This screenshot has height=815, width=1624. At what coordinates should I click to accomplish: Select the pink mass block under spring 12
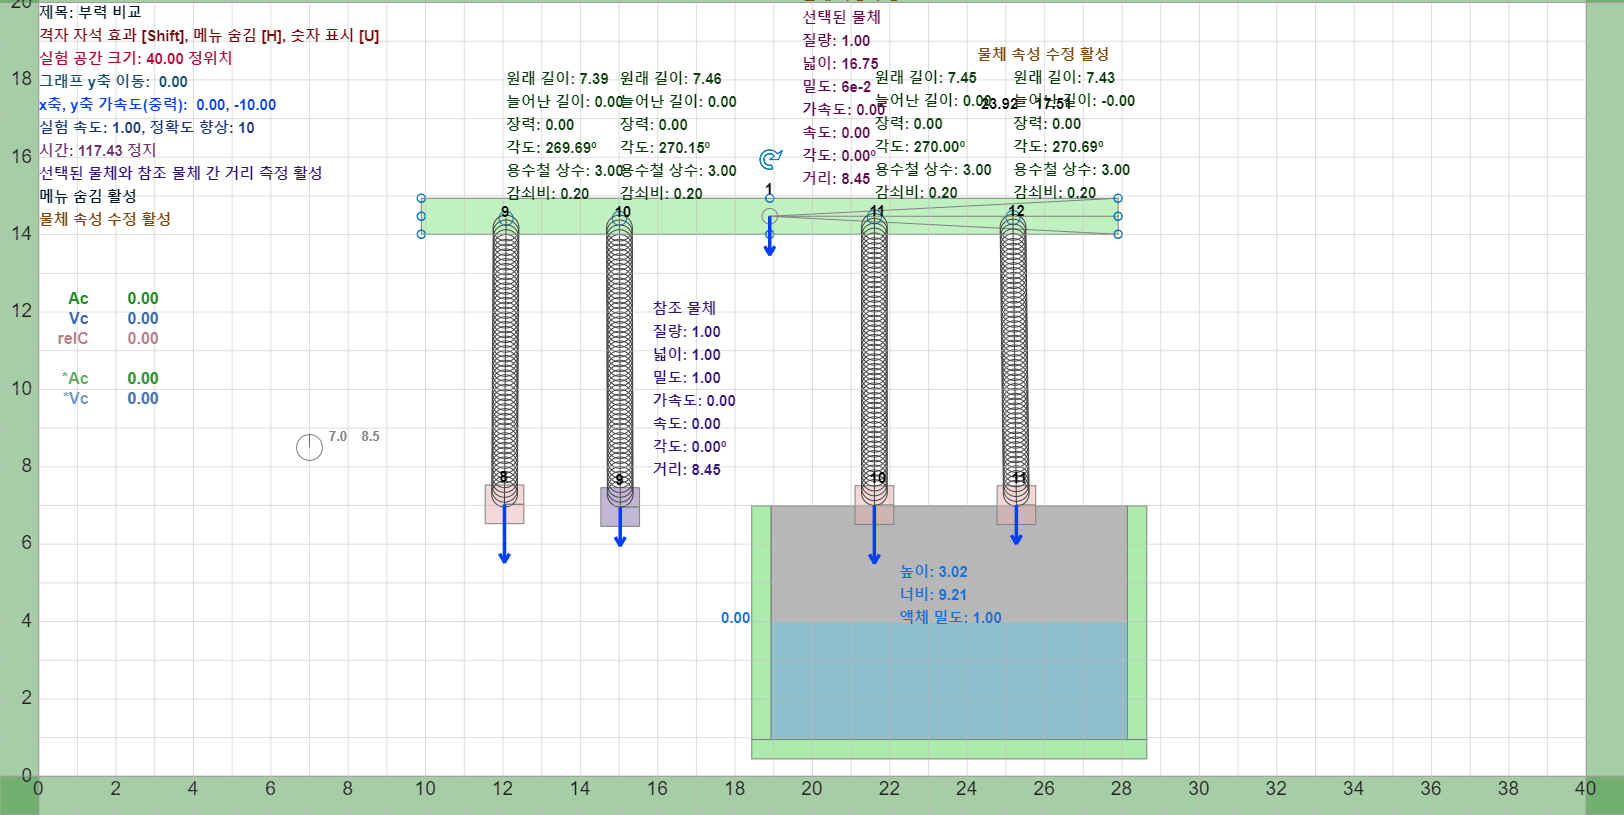point(1016,505)
